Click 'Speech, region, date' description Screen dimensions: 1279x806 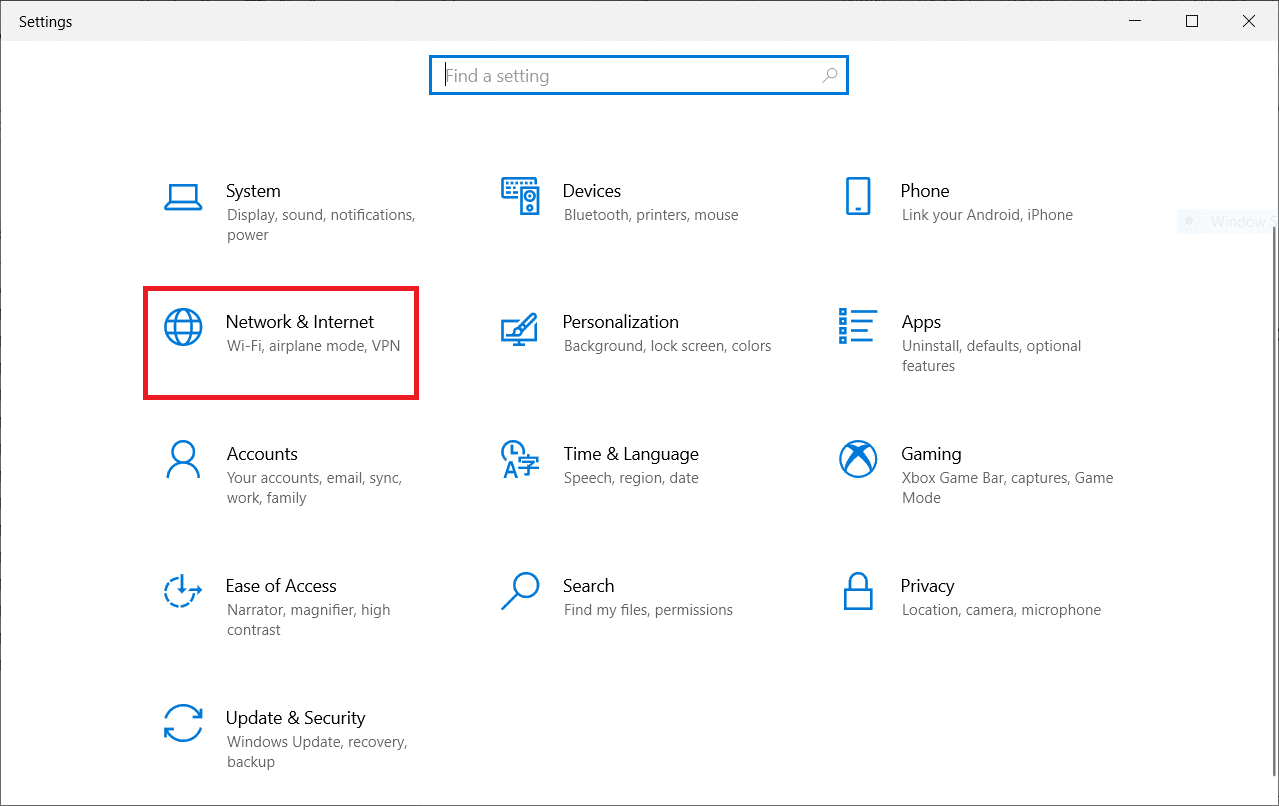[x=631, y=478]
